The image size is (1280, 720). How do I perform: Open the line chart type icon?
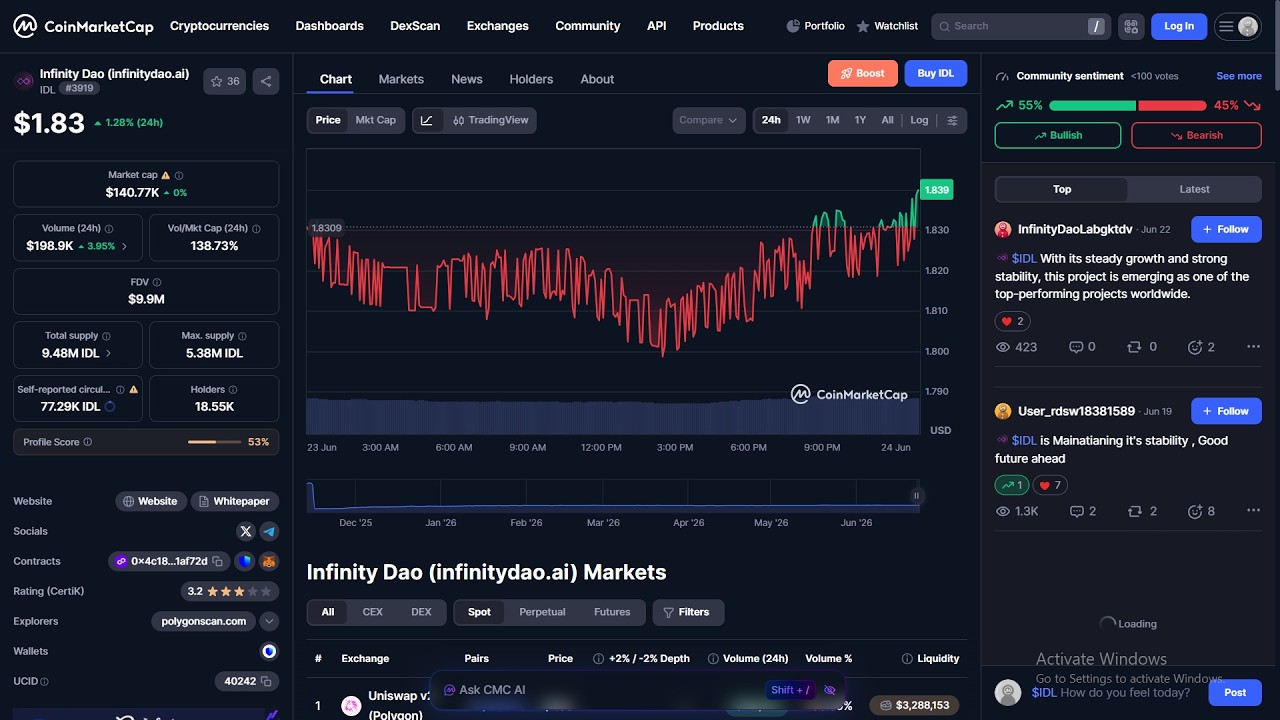click(x=427, y=120)
